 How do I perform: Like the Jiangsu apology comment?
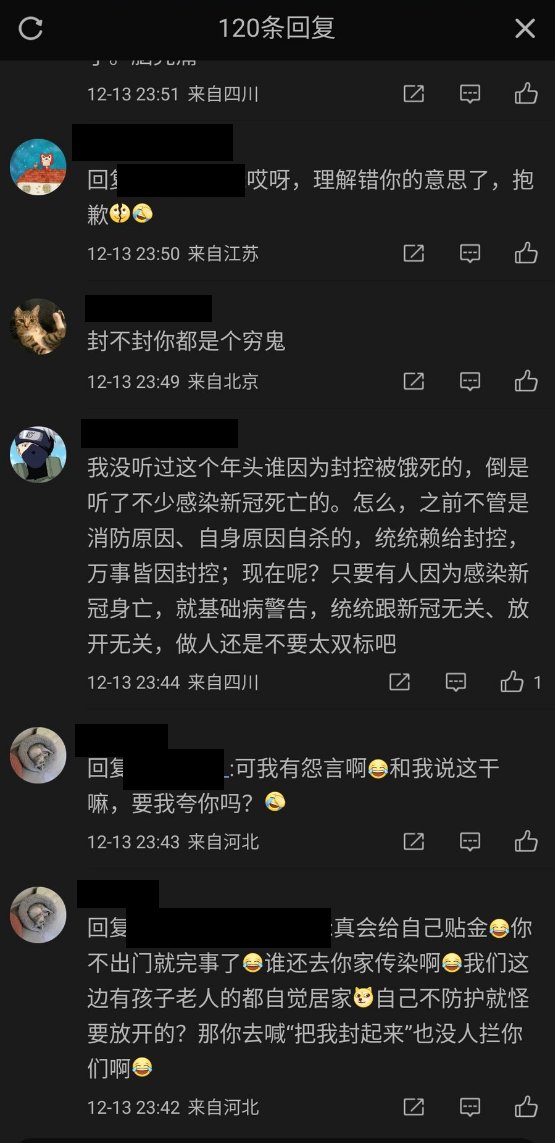pyautogui.click(x=526, y=254)
